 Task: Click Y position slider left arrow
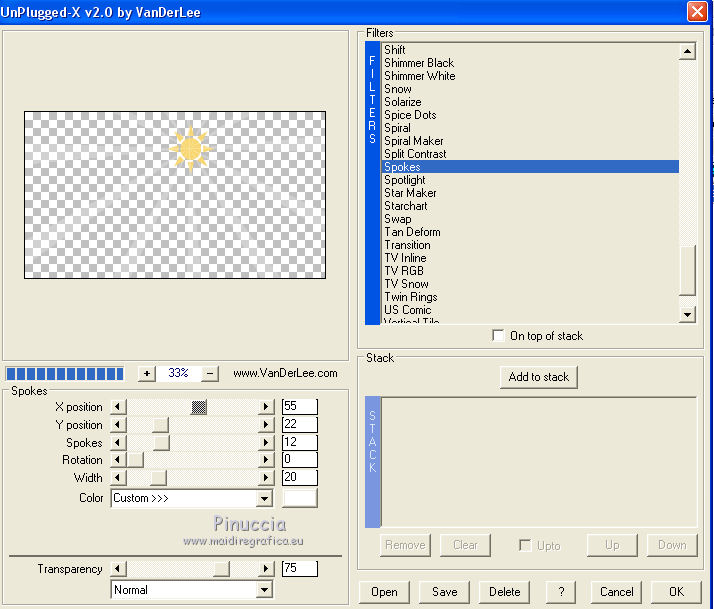[118, 425]
